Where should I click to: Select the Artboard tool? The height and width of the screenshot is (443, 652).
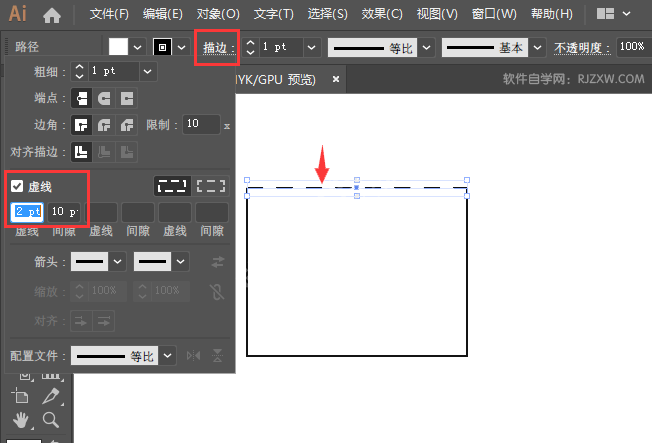click(x=20, y=396)
